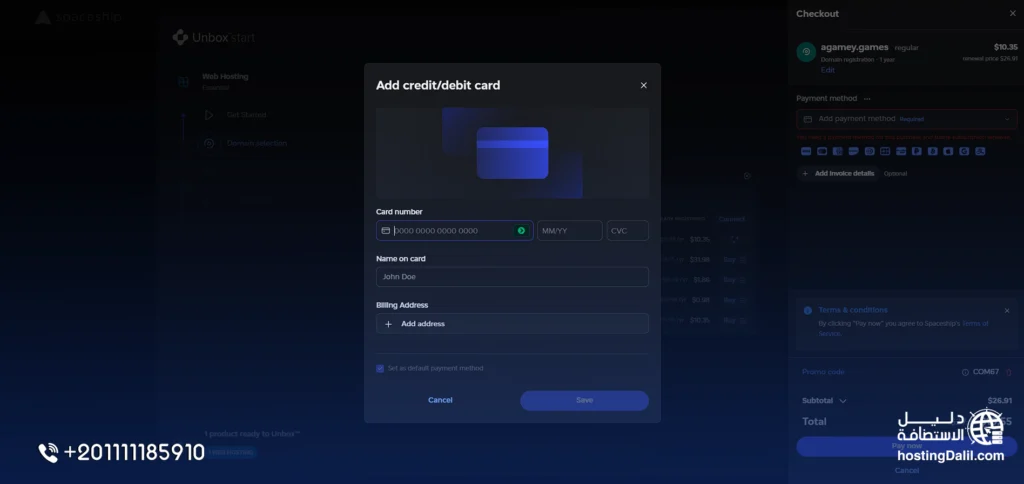Viewport: 1024px width, 484px height.
Task: Open Add address for billing address
Action: [512, 324]
